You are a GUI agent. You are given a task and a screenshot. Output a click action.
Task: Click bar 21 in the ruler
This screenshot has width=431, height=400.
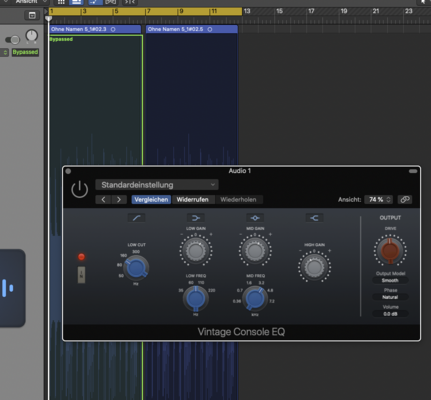coord(376,11)
